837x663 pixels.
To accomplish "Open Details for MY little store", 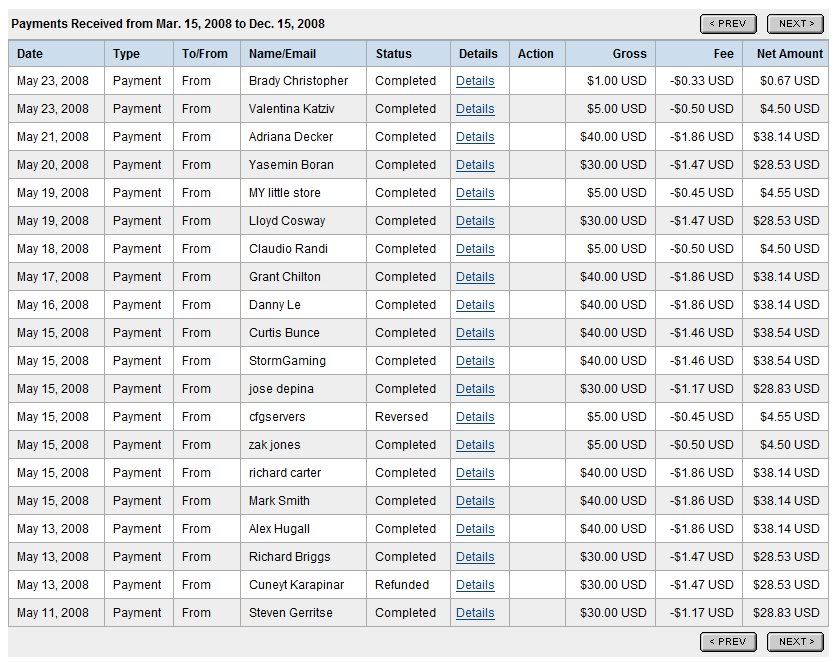I will click(x=475, y=193).
